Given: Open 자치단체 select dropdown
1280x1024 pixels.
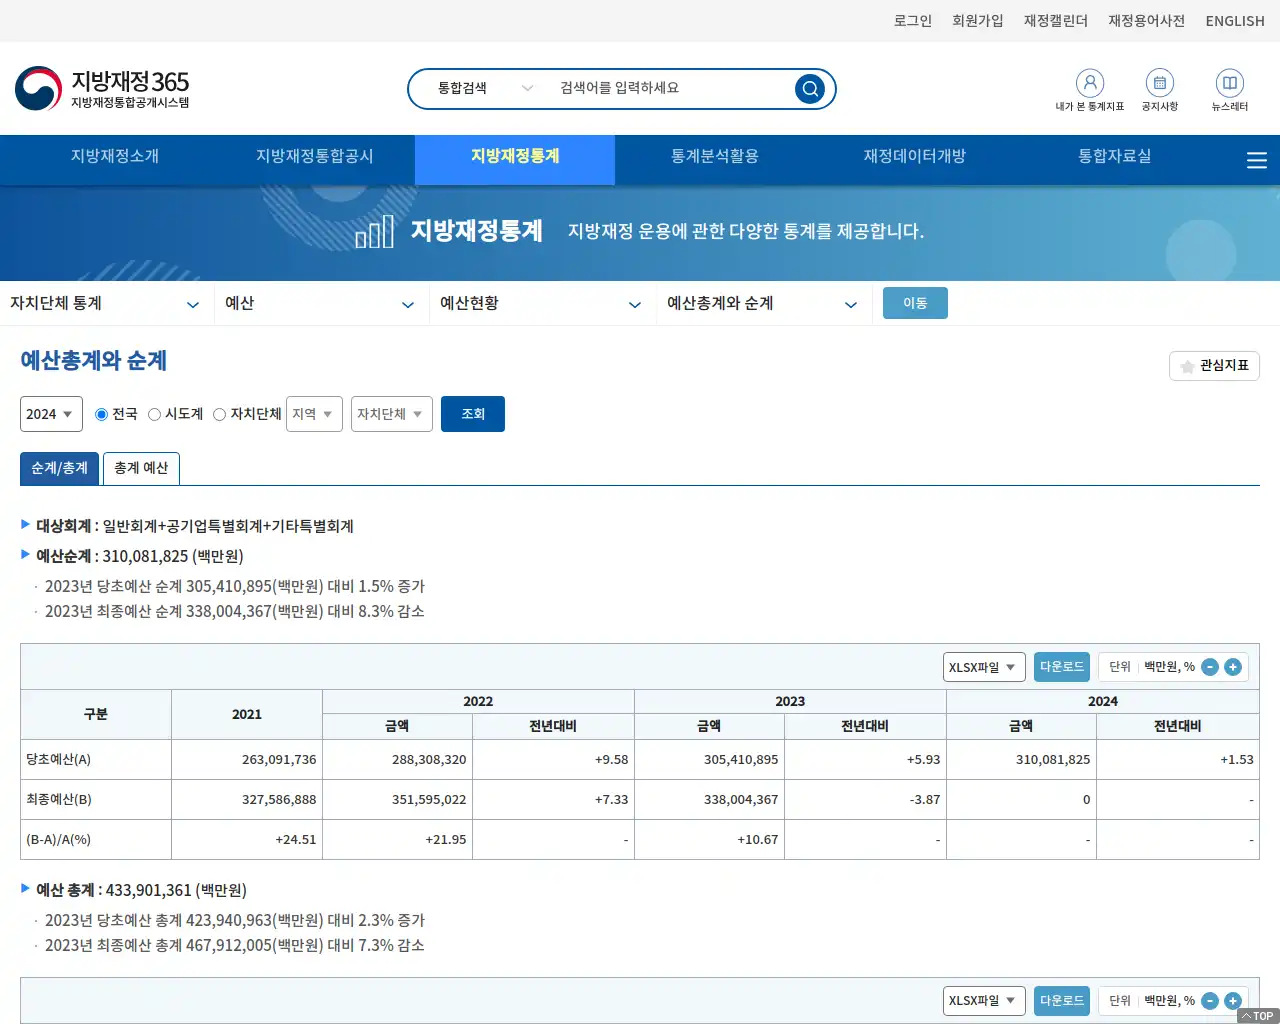Looking at the screenshot, I should coord(391,414).
